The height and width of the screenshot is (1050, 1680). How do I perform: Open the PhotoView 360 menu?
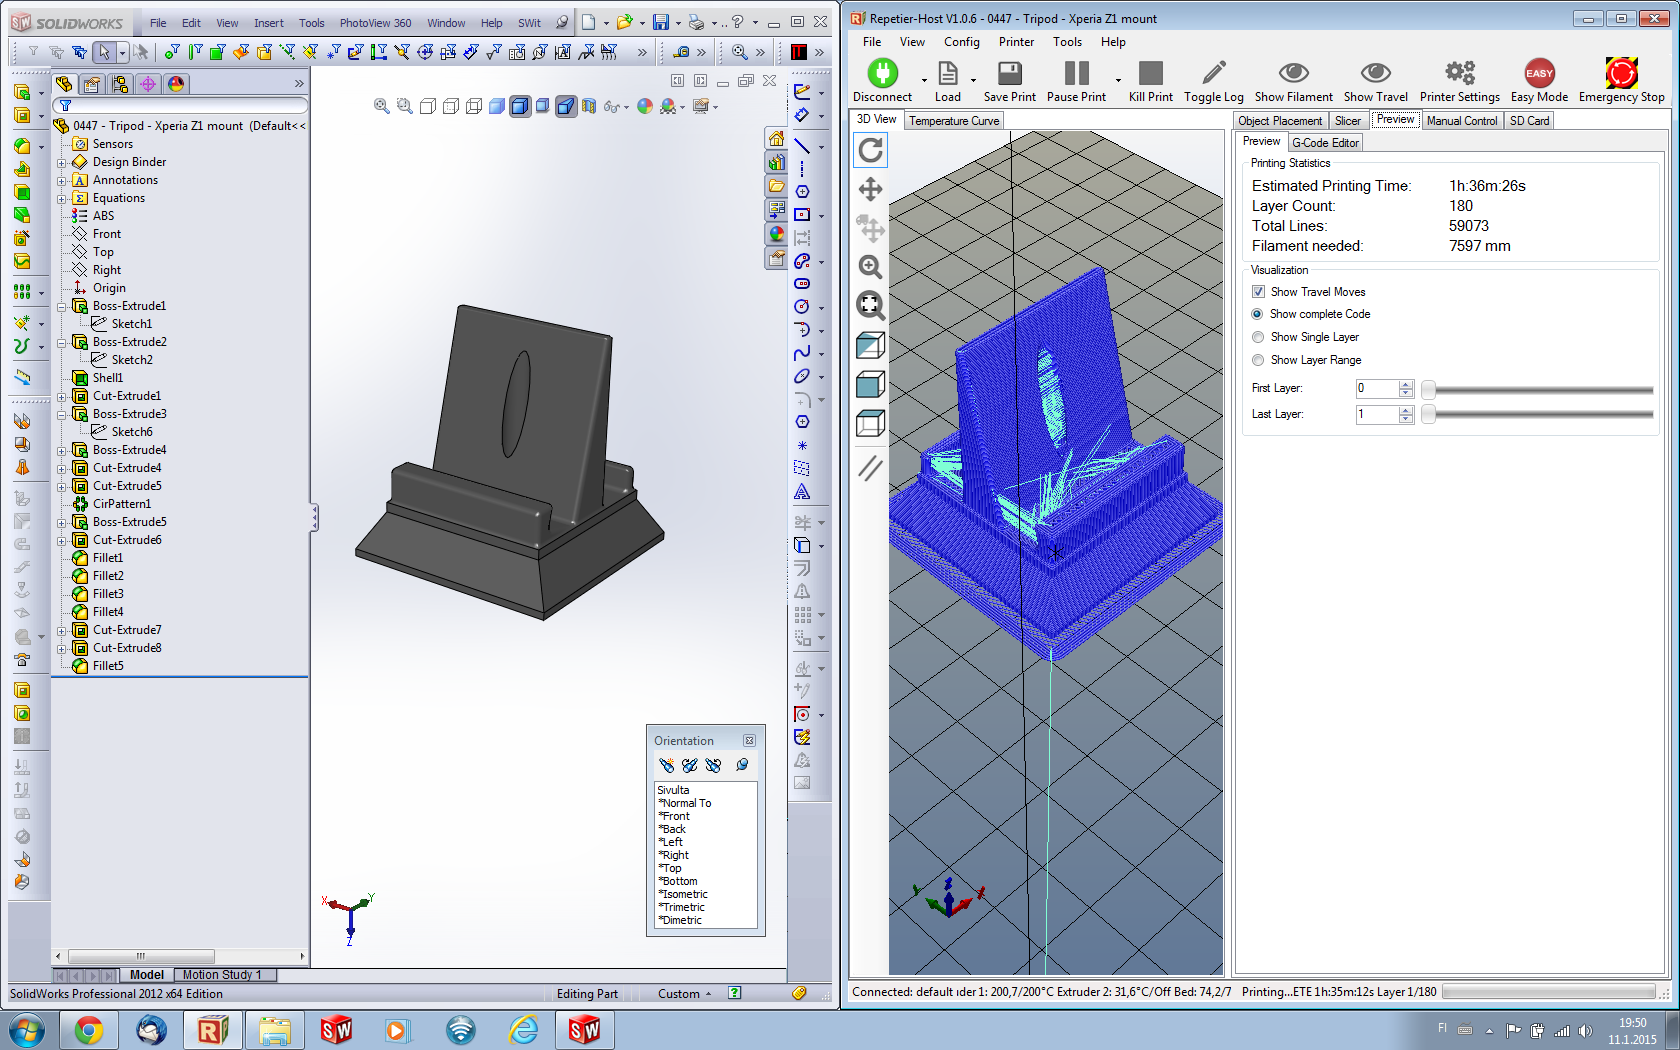tap(375, 23)
